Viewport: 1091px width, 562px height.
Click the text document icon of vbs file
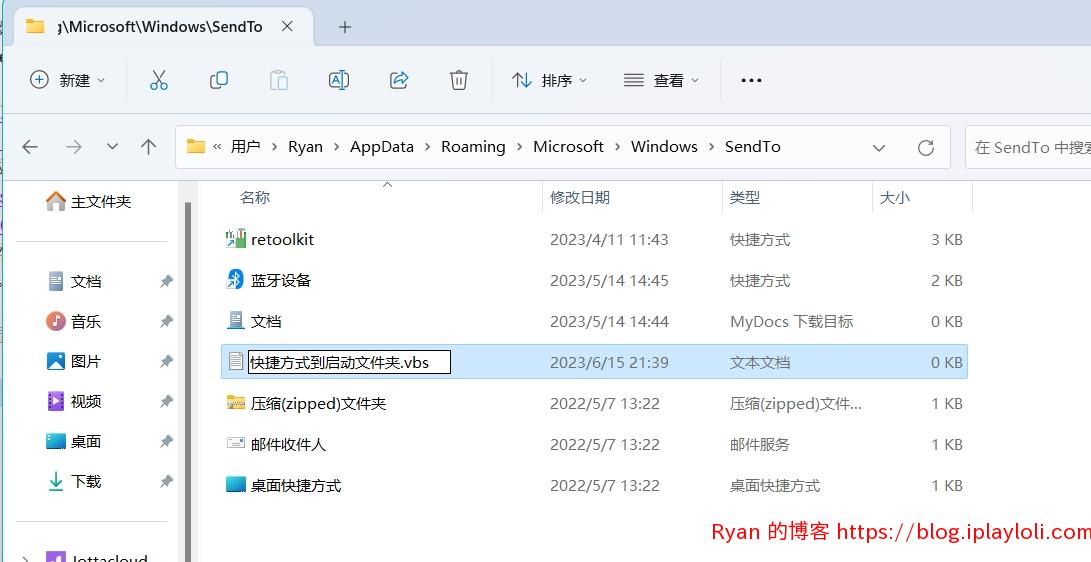click(x=236, y=361)
